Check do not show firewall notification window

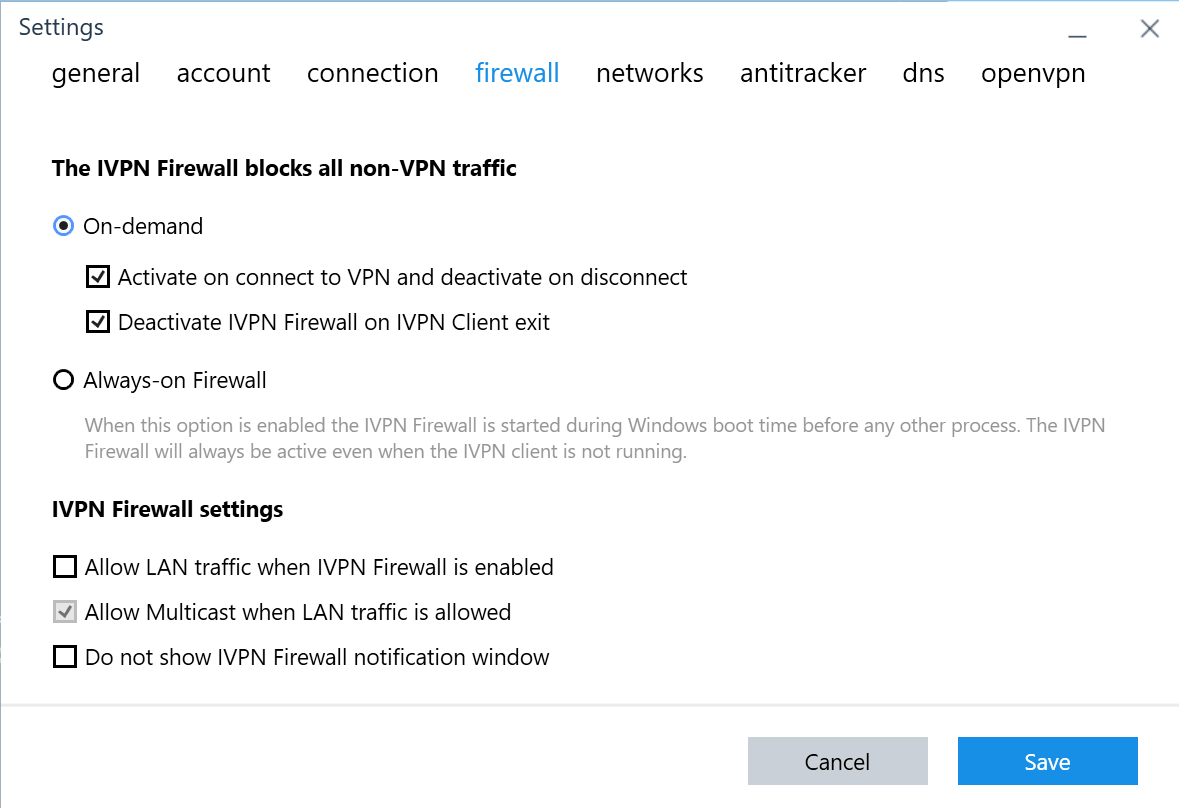point(64,656)
